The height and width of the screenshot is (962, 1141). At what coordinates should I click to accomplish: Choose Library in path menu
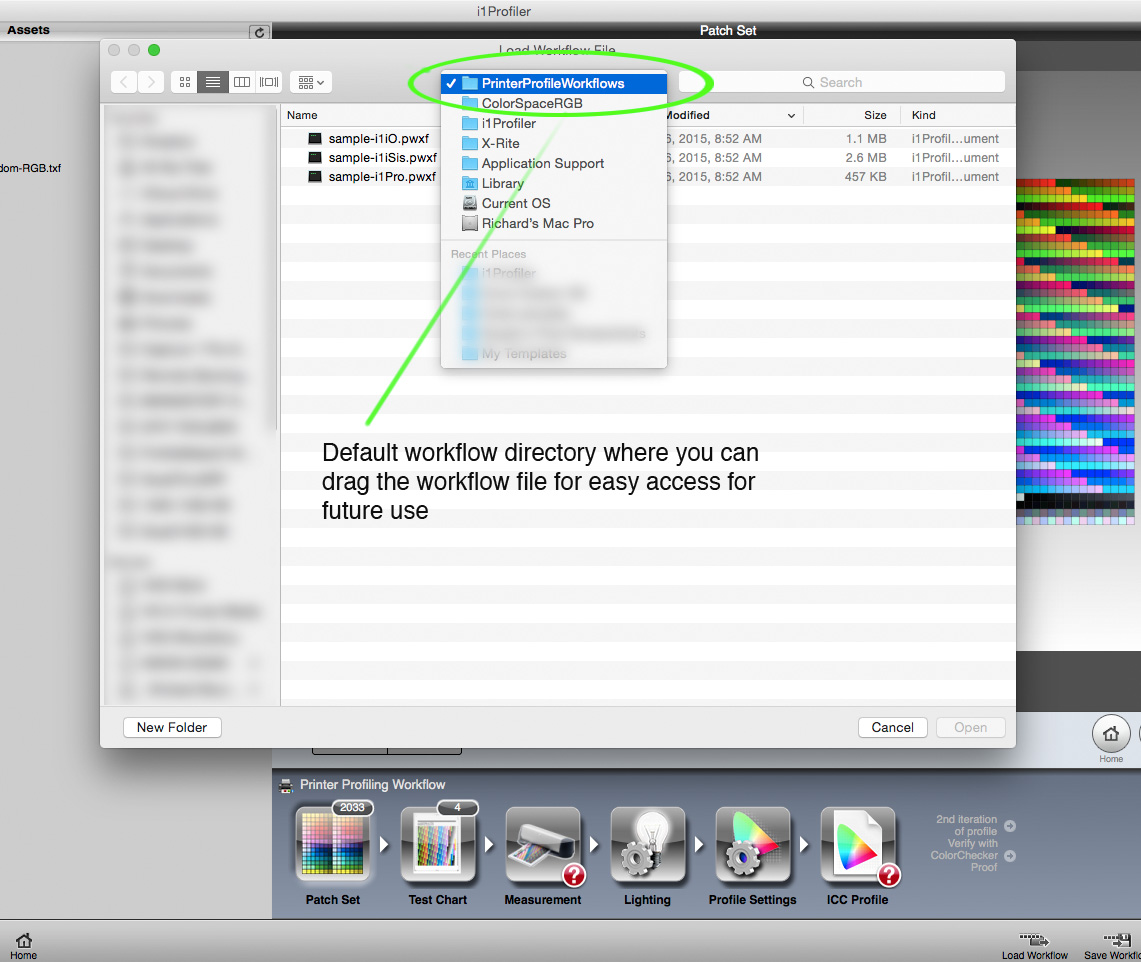554,183
